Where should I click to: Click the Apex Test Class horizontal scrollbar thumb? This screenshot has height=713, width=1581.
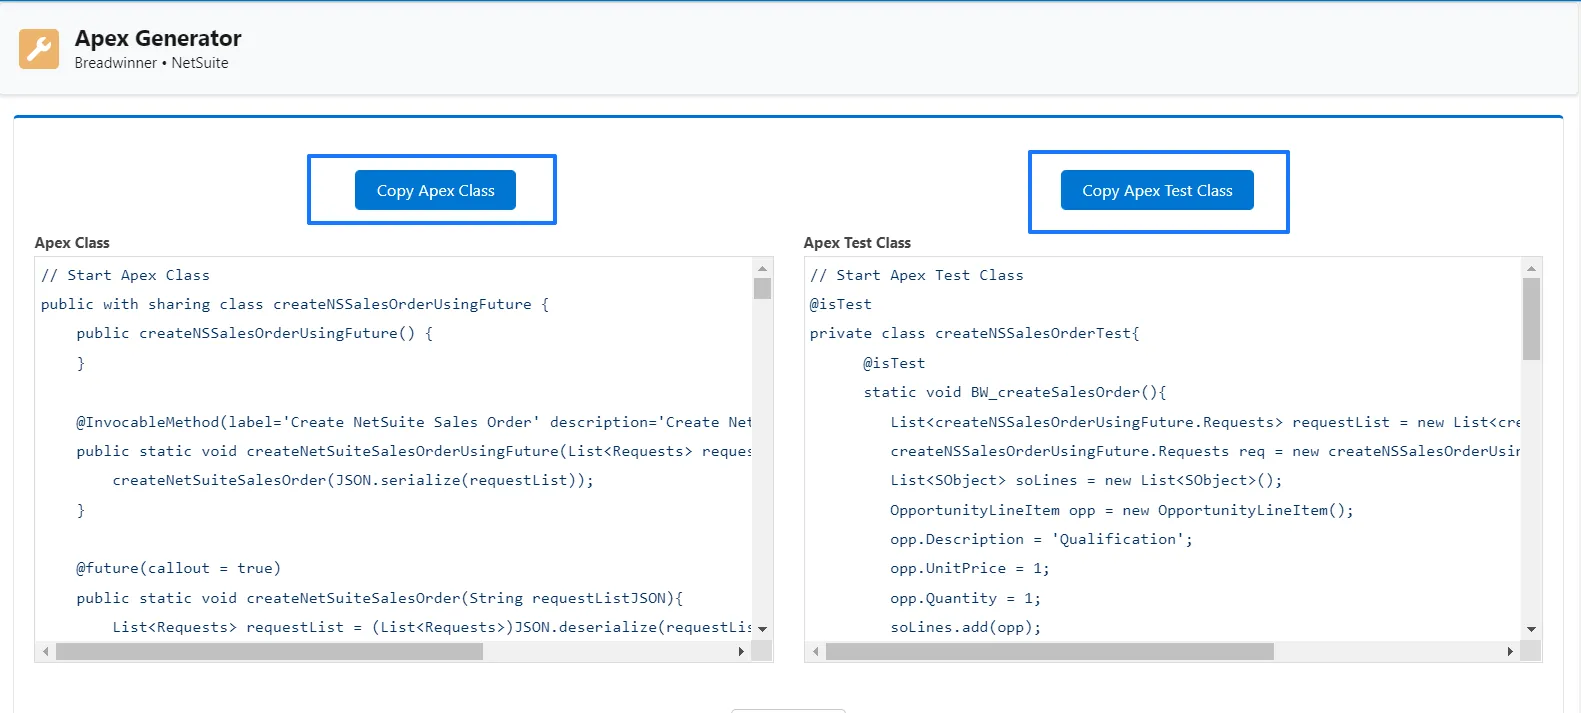pos(1050,651)
